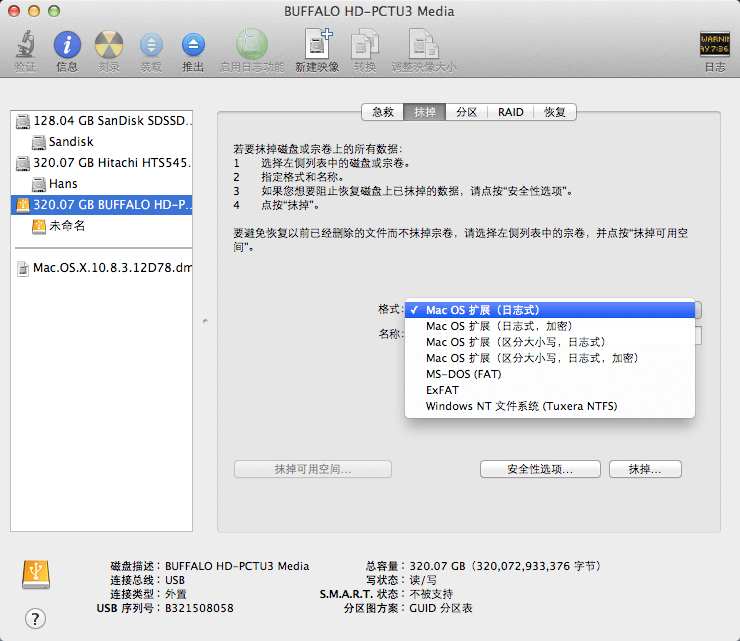This screenshot has width=740, height=641.
Task: Choose Windows NT 文件系统 (Tuxera NTFS) option
Action: pos(550,406)
